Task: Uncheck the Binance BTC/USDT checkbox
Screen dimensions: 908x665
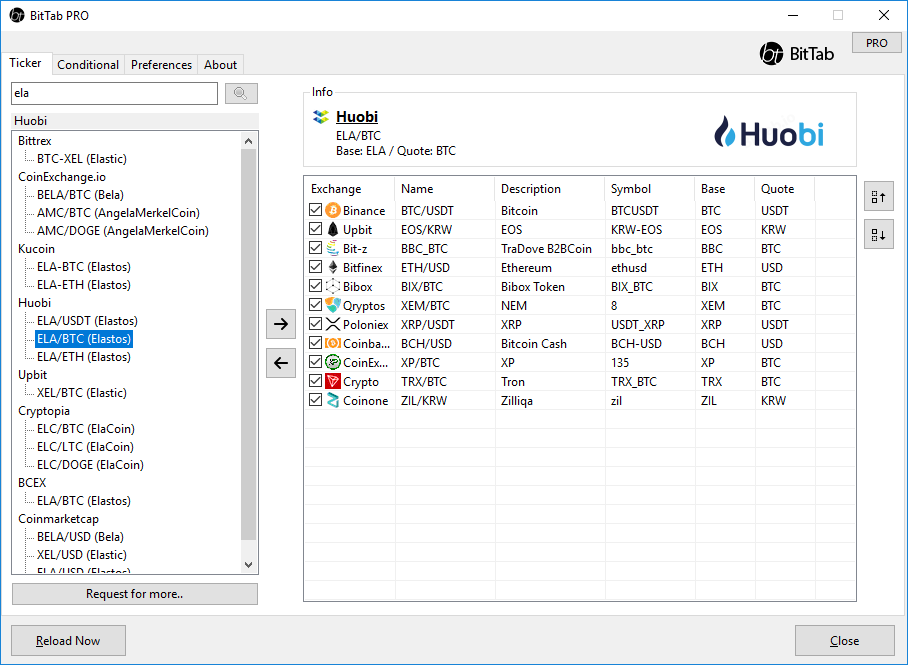Action: [x=316, y=210]
